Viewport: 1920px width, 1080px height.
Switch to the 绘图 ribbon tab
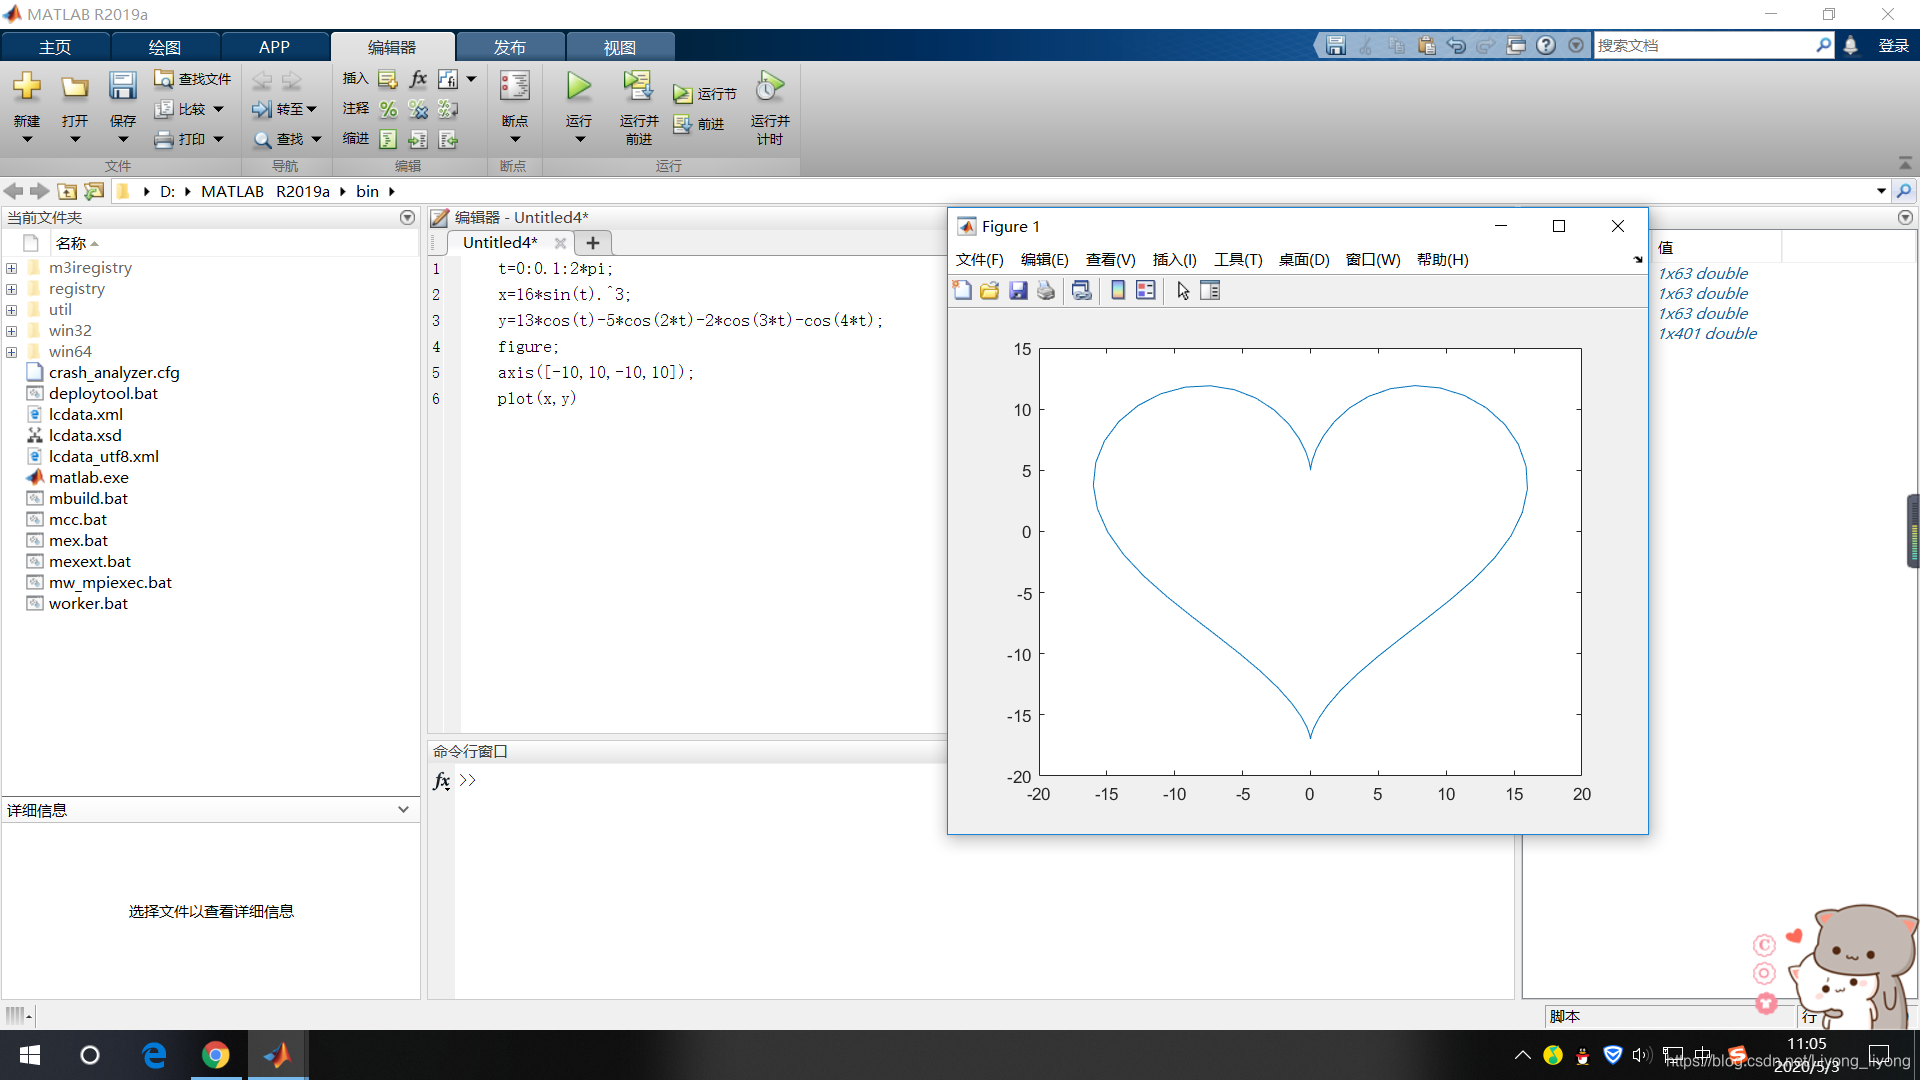tap(164, 47)
